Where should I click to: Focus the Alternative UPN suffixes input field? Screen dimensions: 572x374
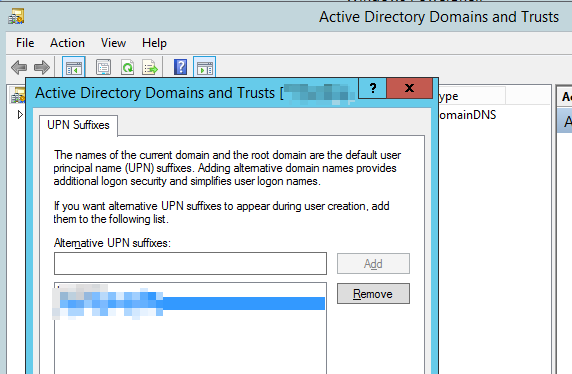pyautogui.click(x=190, y=263)
